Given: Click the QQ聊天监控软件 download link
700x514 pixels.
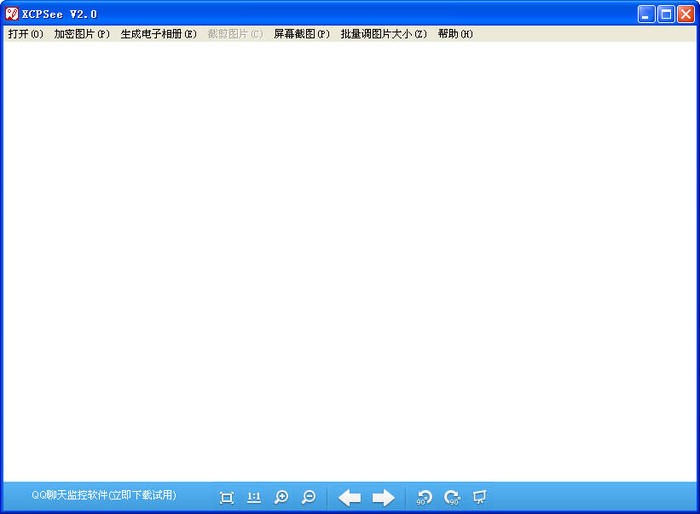Looking at the screenshot, I should pos(103,495).
